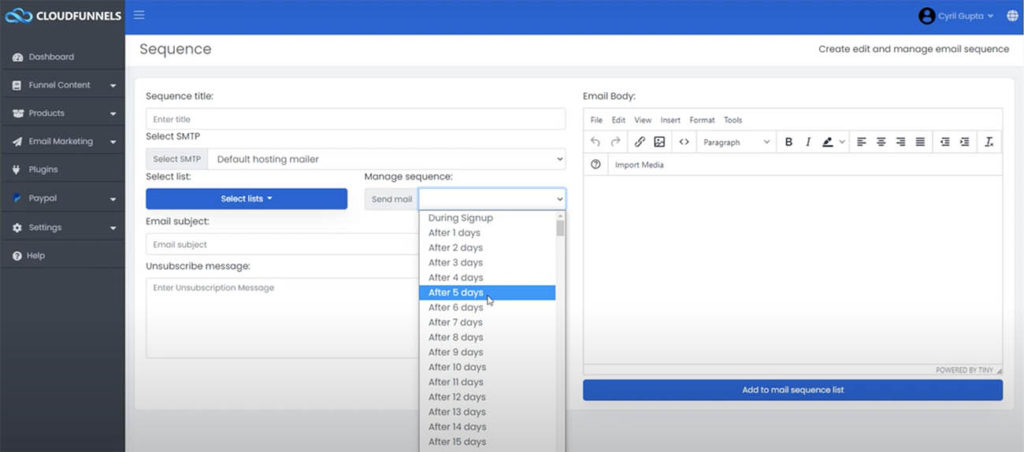1024x452 pixels.
Task: Select After 1 days option
Action: (487, 233)
